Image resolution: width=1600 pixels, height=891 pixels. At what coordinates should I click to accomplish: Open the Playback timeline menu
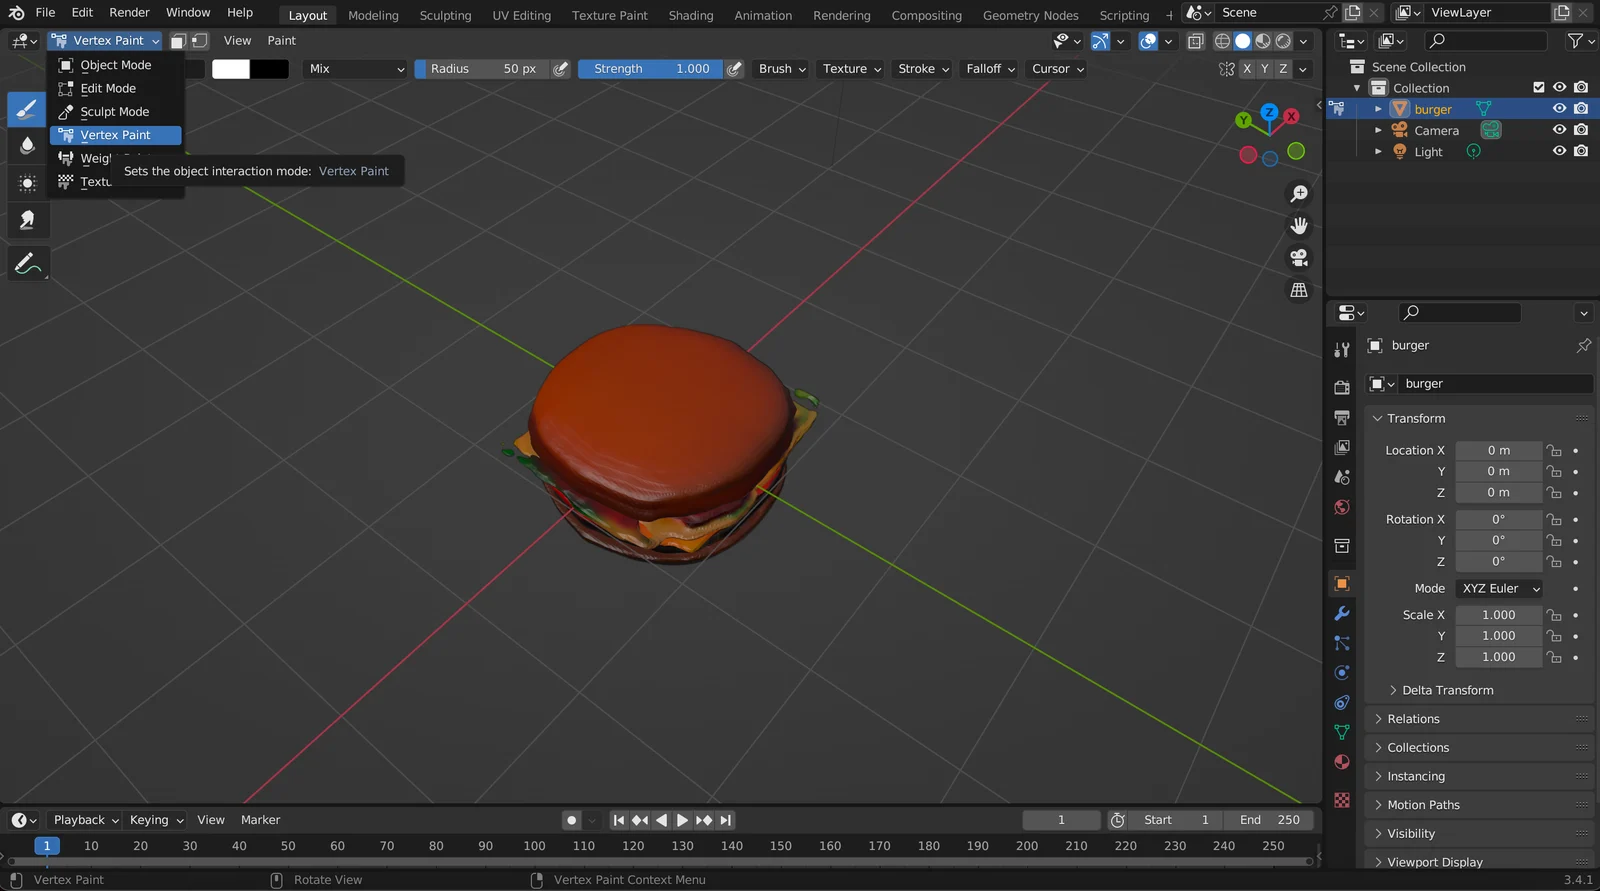(86, 820)
